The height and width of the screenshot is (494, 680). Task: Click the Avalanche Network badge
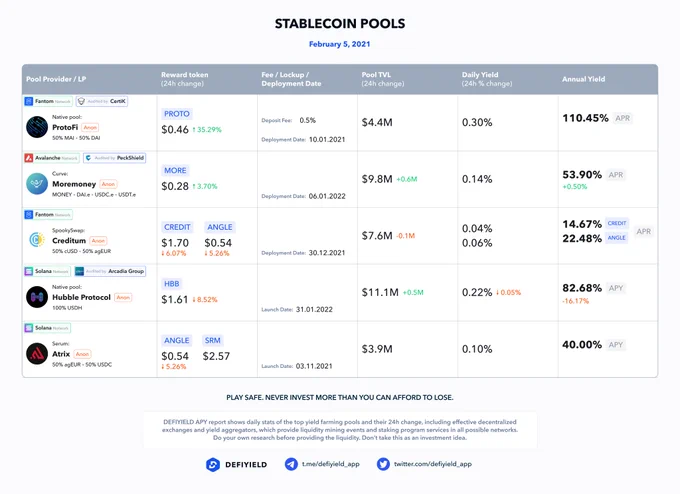[x=52, y=158]
